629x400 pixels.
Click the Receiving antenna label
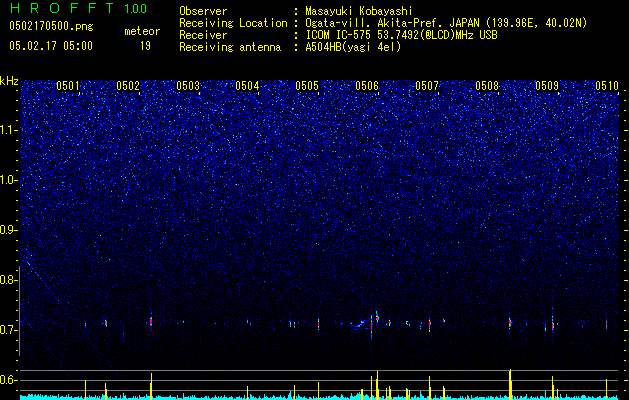(230, 47)
